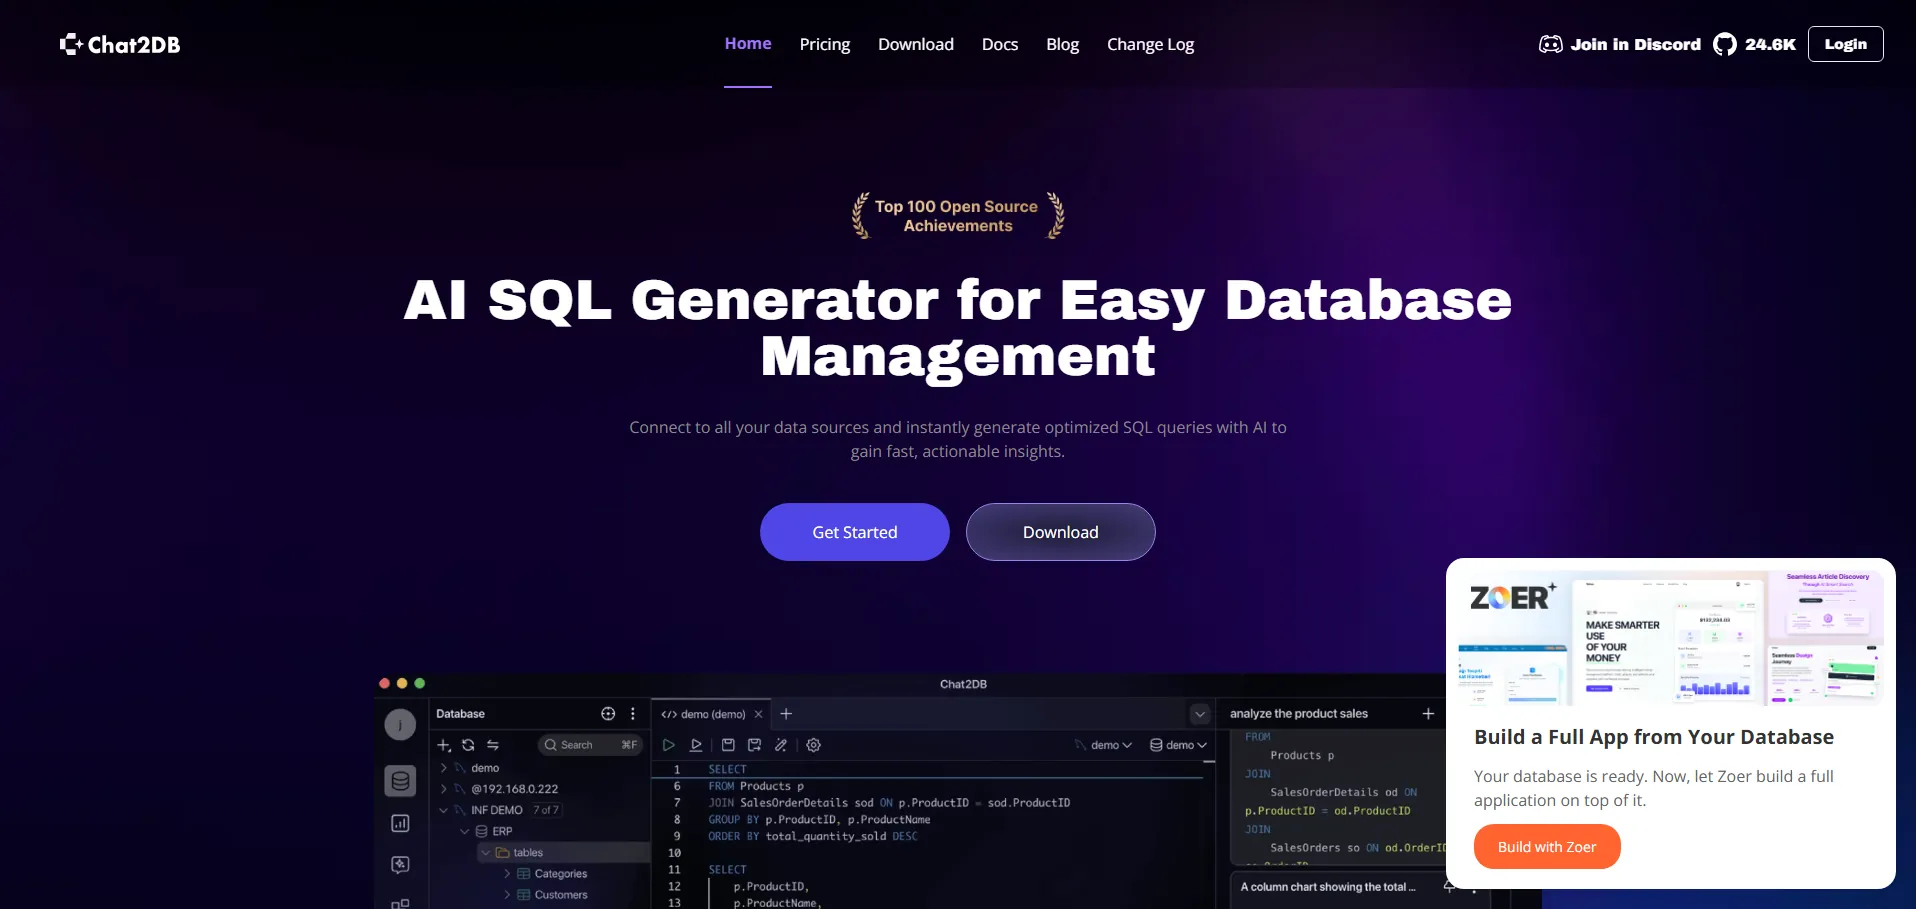The image size is (1916, 909).
Task: Open the GitHub repository icon
Action: point(1724,44)
